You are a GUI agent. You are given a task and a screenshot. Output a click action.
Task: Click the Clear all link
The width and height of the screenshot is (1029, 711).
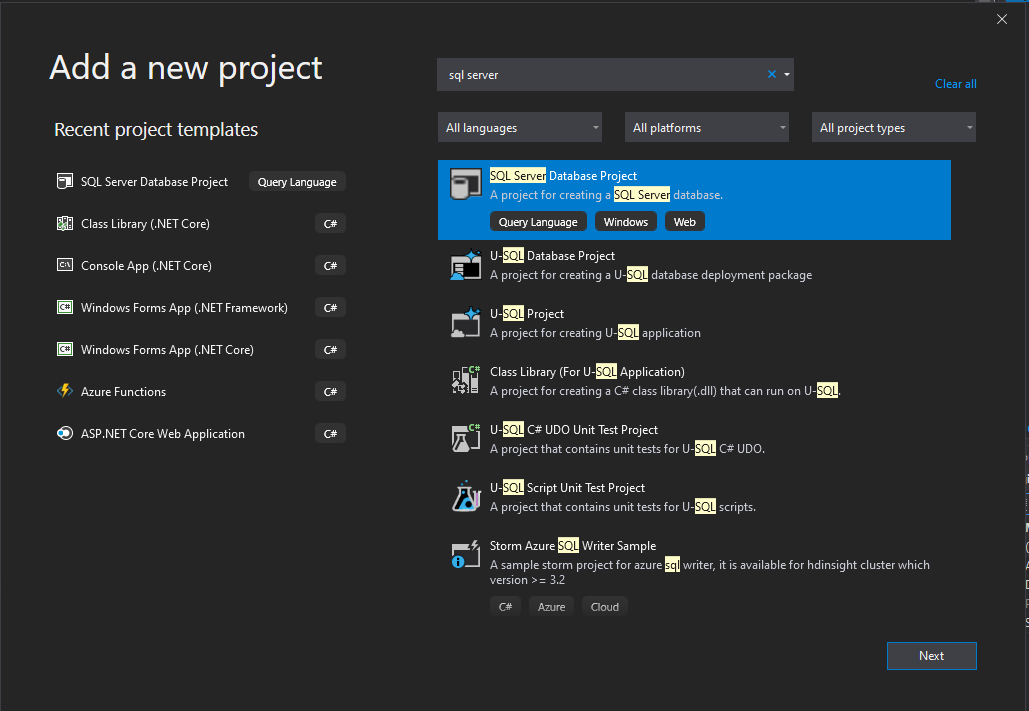point(955,83)
